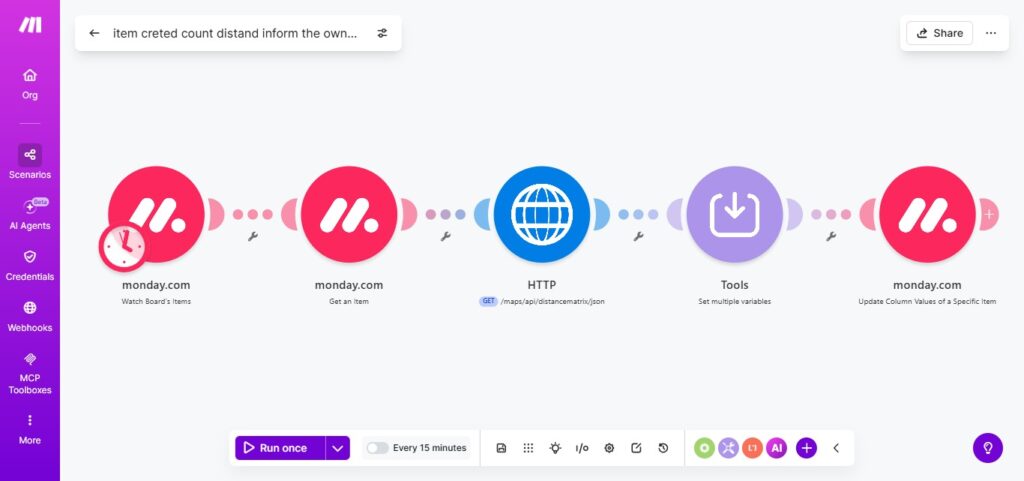Open the Webhooks section
1024x481 pixels.
[x=30, y=316]
